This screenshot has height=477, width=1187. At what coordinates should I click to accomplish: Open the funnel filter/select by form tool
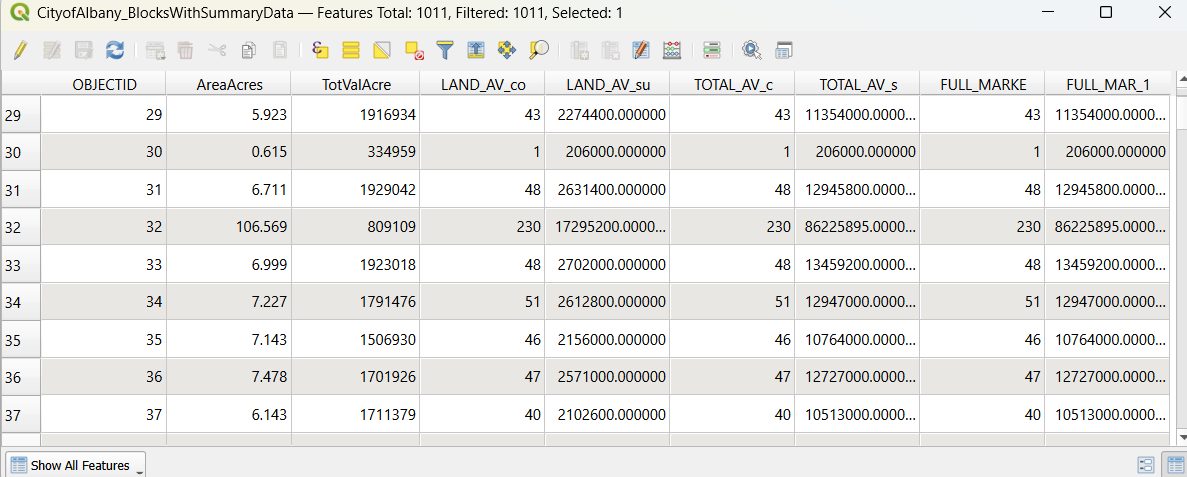point(445,50)
